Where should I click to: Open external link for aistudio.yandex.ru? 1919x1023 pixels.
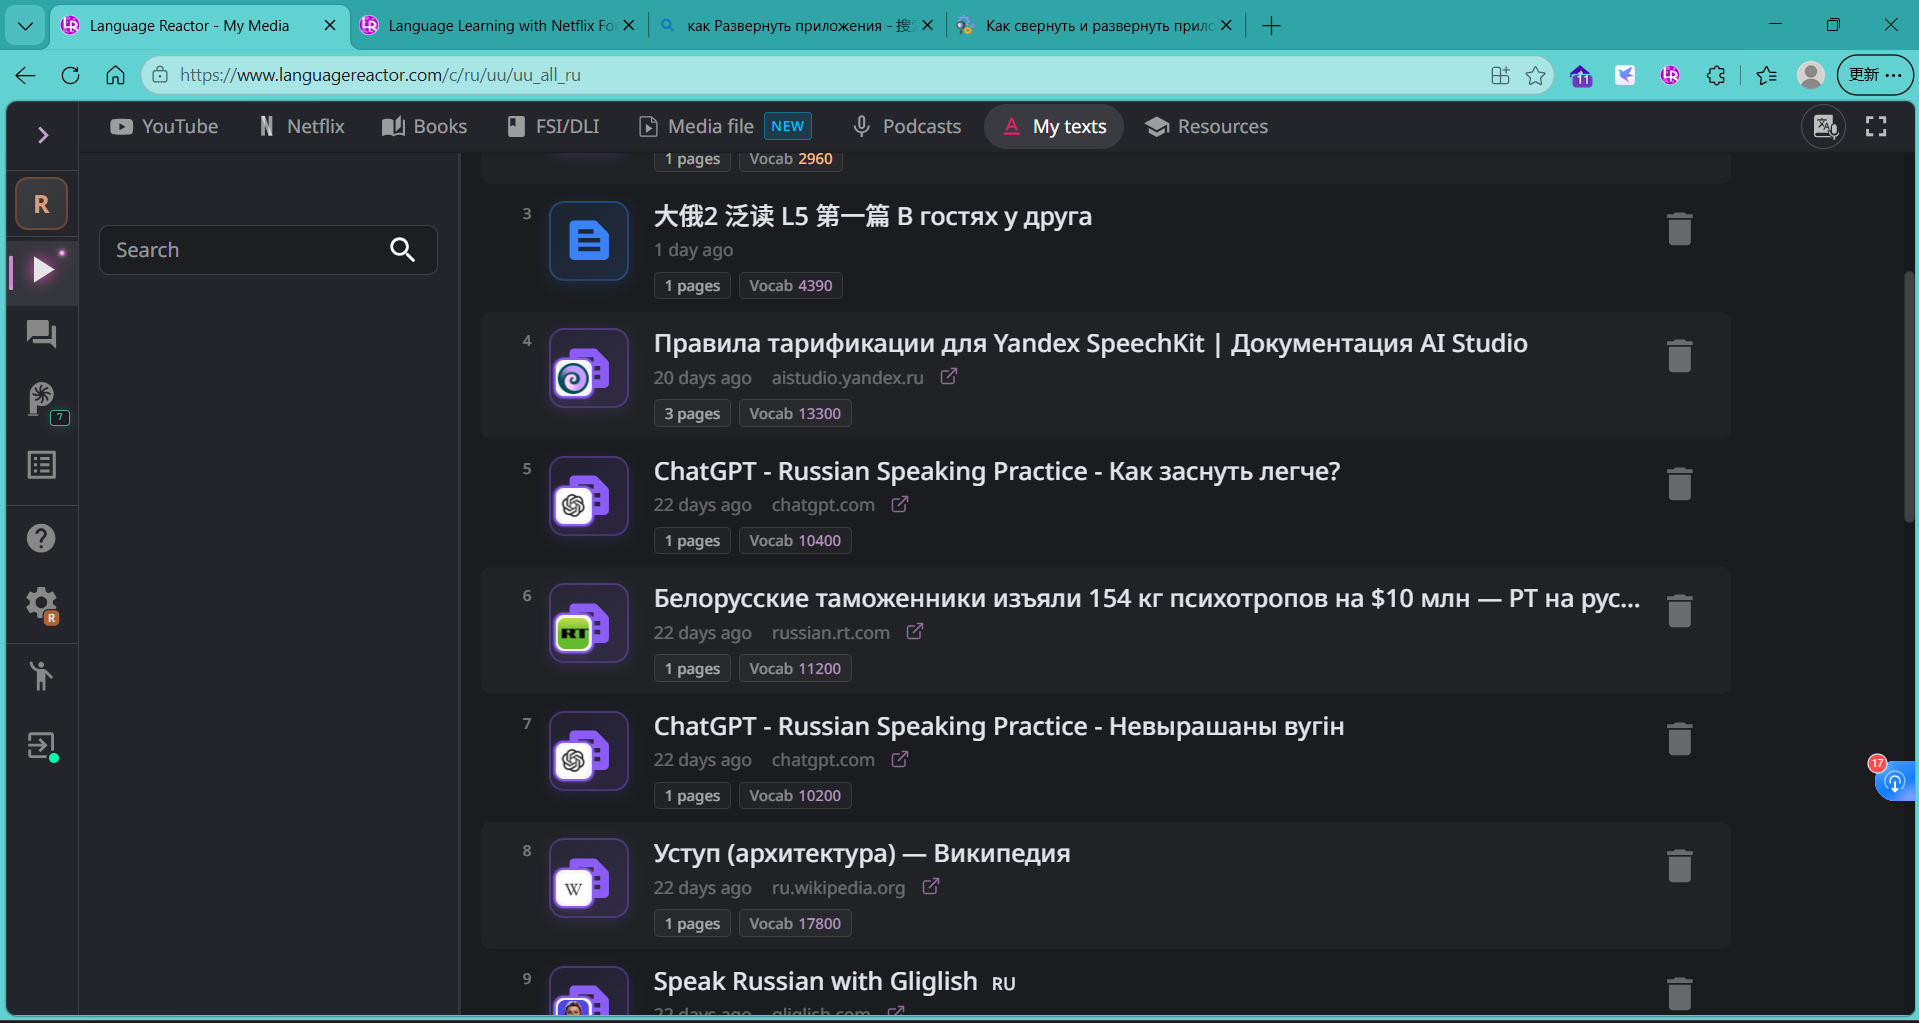point(949,377)
